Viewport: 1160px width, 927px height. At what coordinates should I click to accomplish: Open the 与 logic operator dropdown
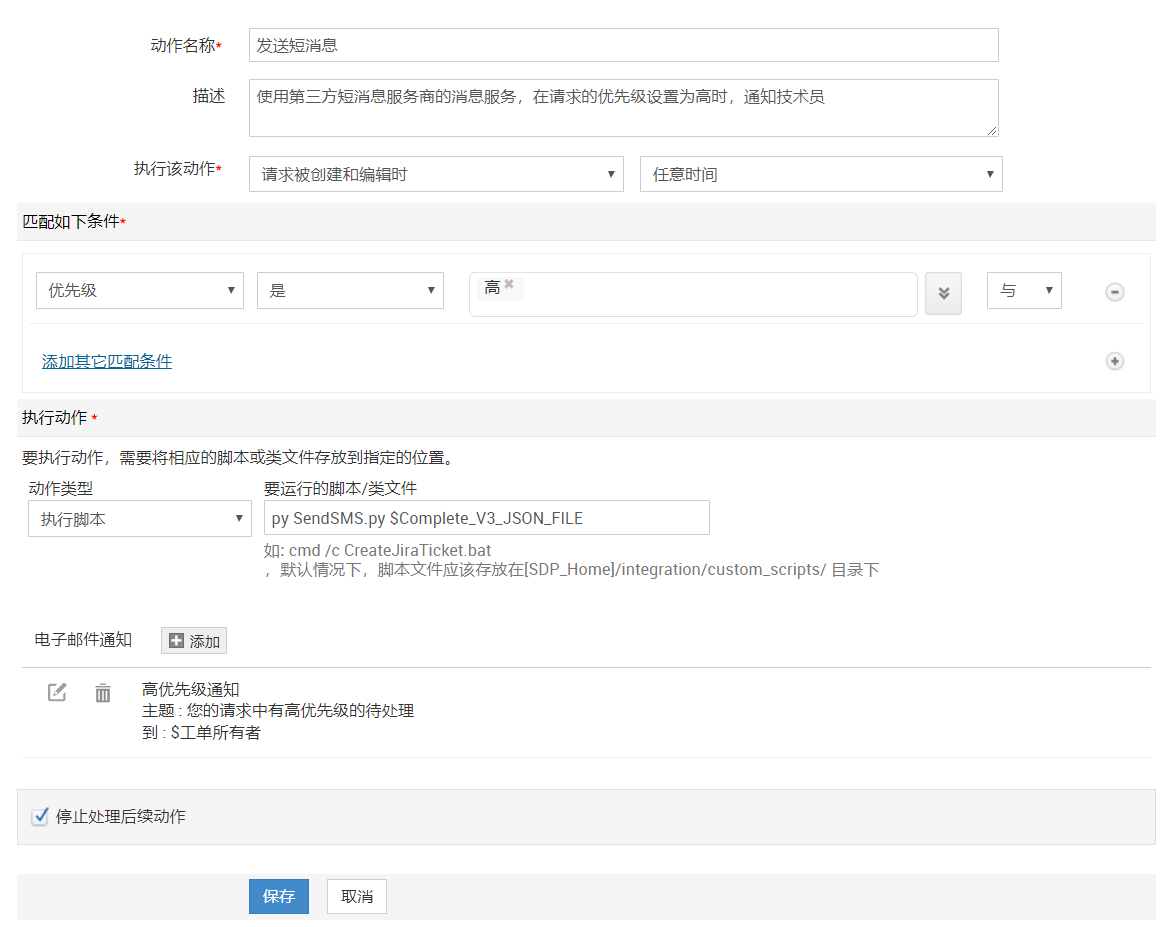tap(1023, 291)
